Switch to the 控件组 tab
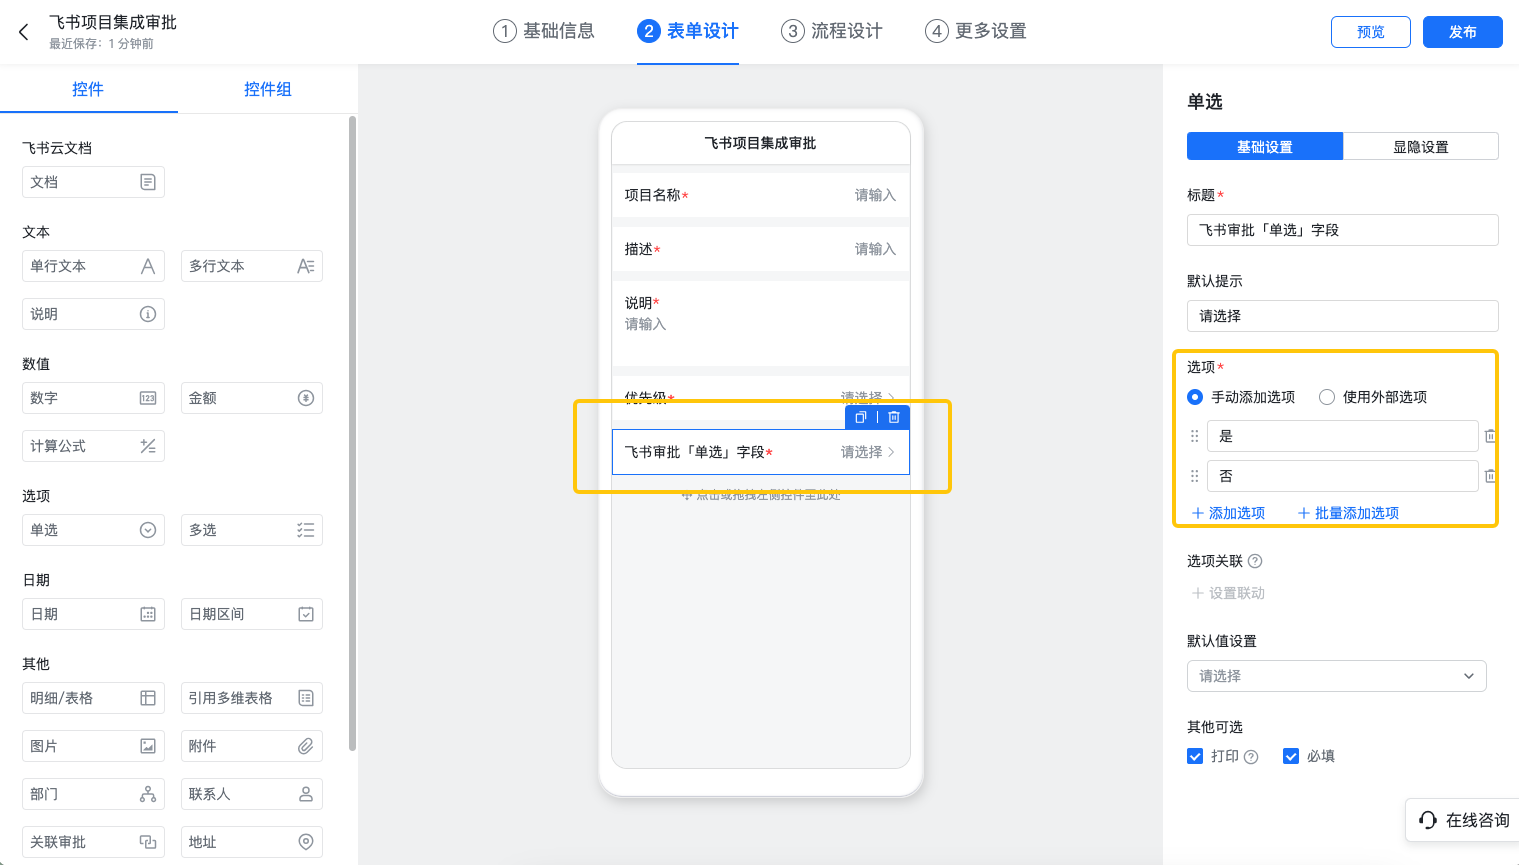This screenshot has height=865, width=1519. coord(268,89)
